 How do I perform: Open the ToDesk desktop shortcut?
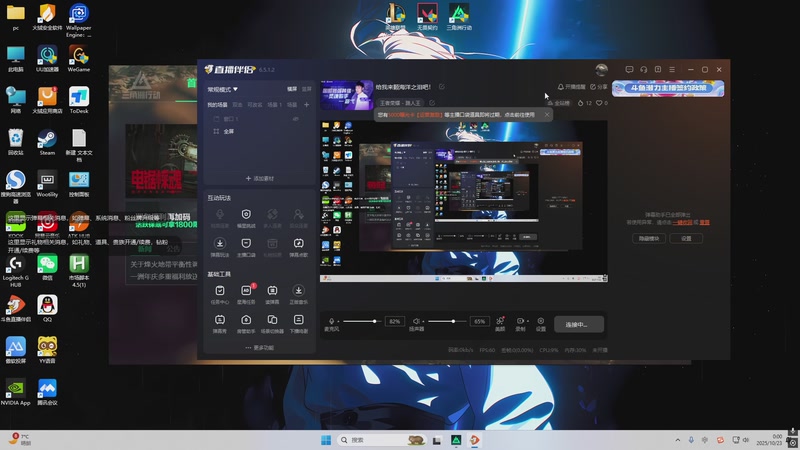(x=79, y=100)
